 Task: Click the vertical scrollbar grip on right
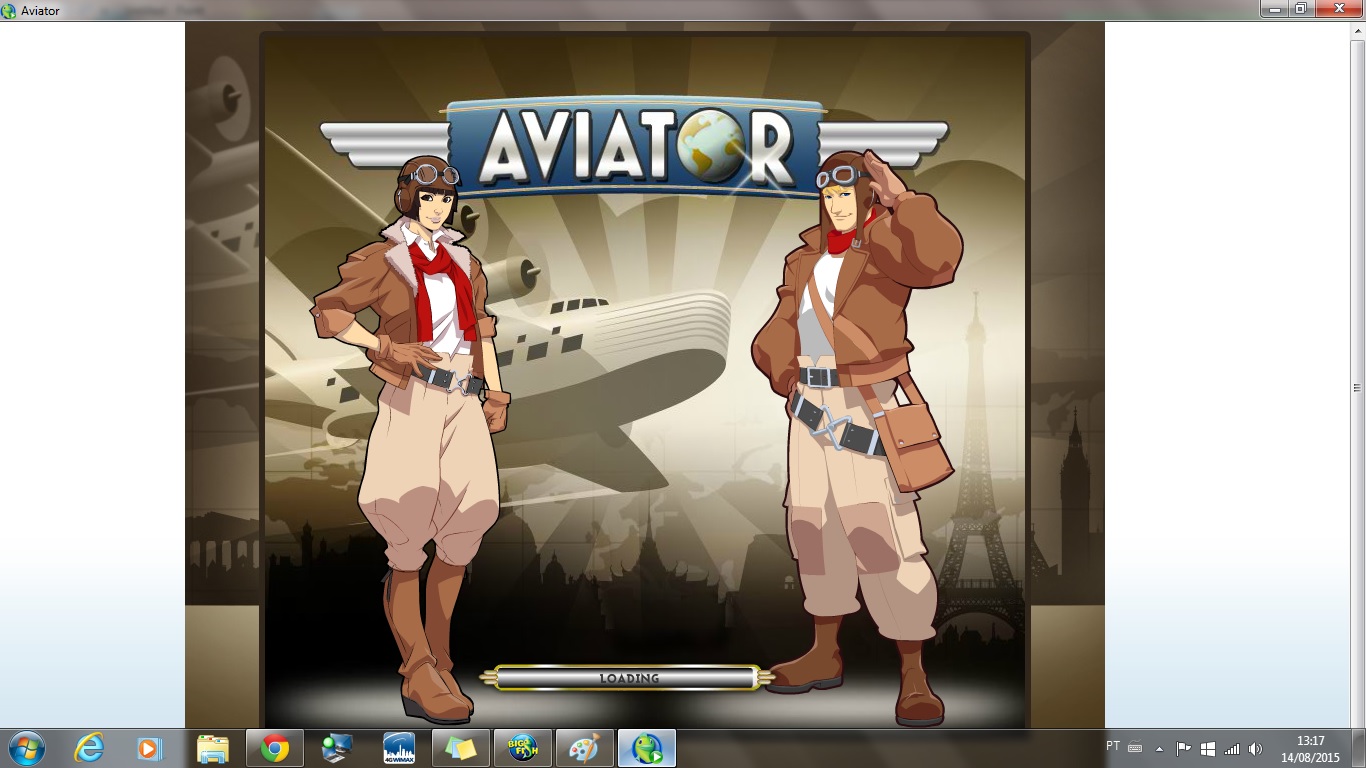pos(1357,388)
